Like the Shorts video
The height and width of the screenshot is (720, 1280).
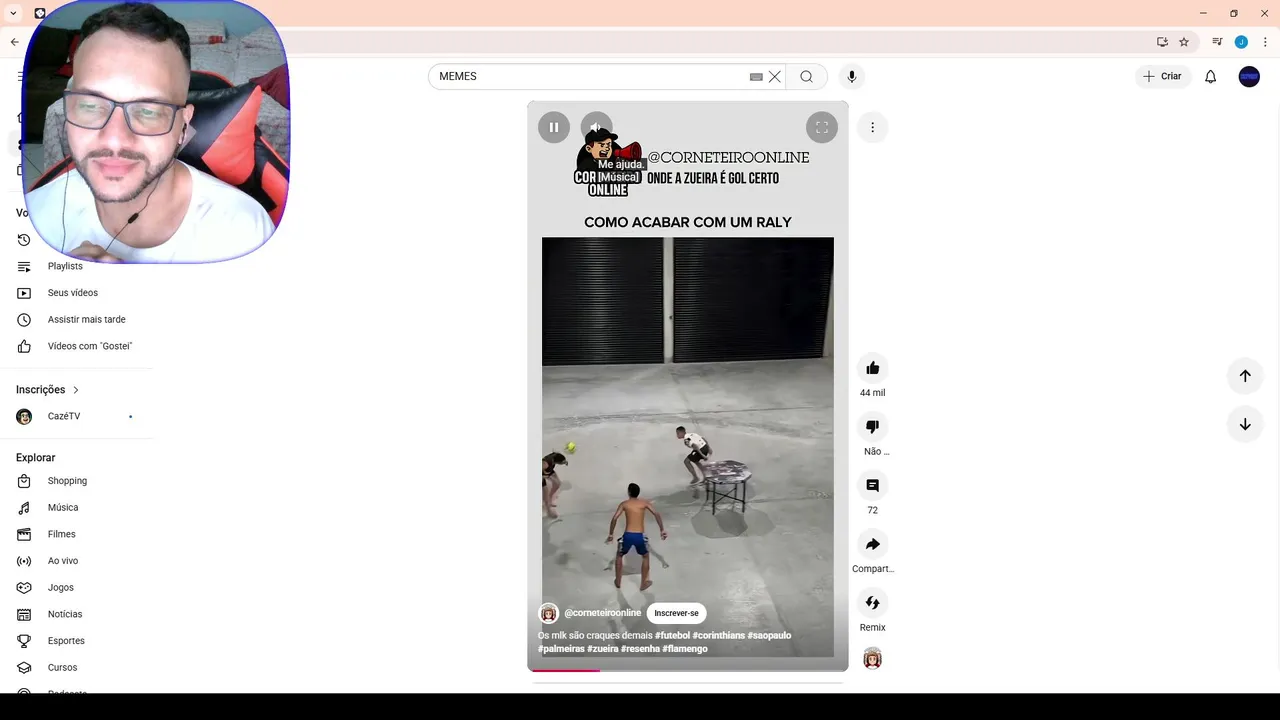(872, 368)
